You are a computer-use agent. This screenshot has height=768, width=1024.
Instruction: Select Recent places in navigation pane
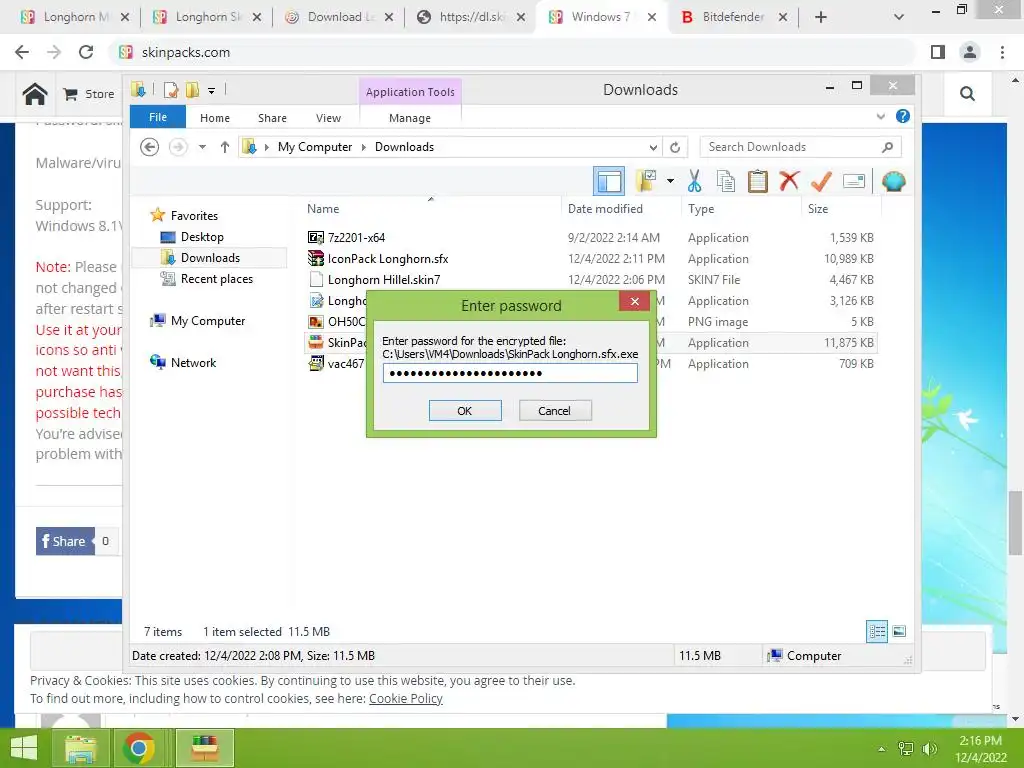(216, 279)
